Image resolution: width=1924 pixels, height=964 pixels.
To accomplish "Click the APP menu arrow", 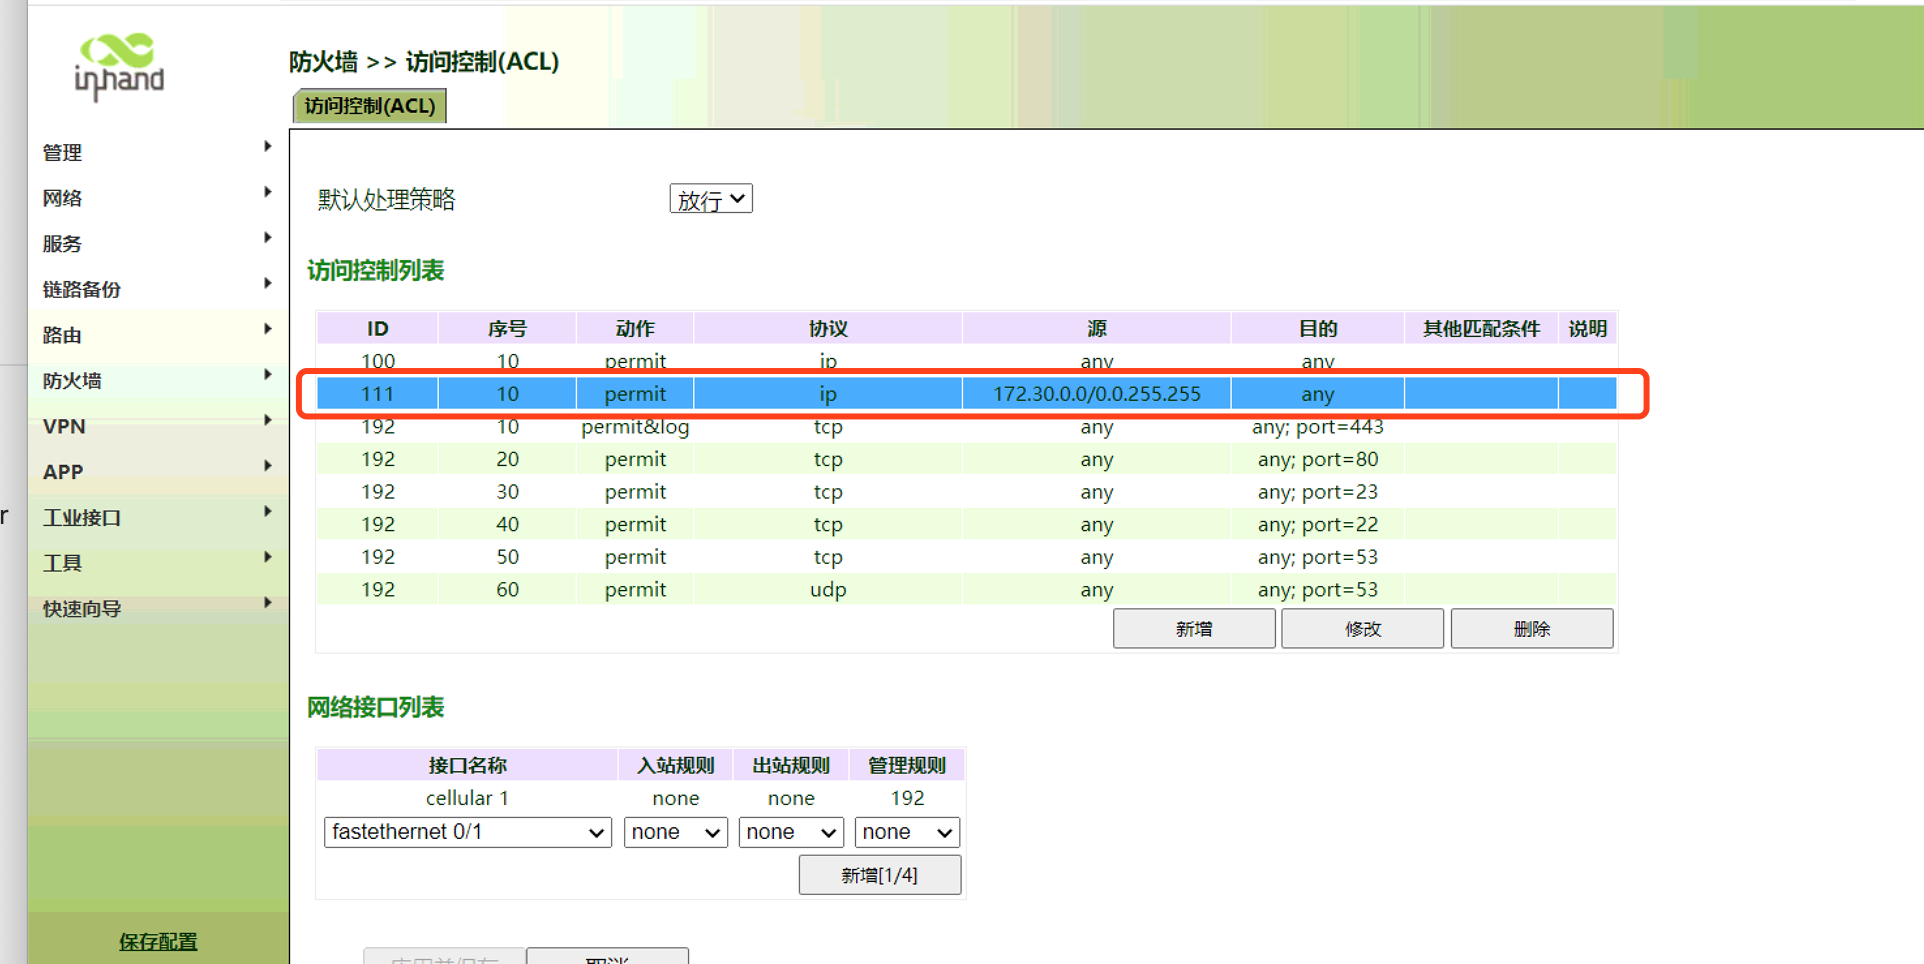I will [x=267, y=466].
